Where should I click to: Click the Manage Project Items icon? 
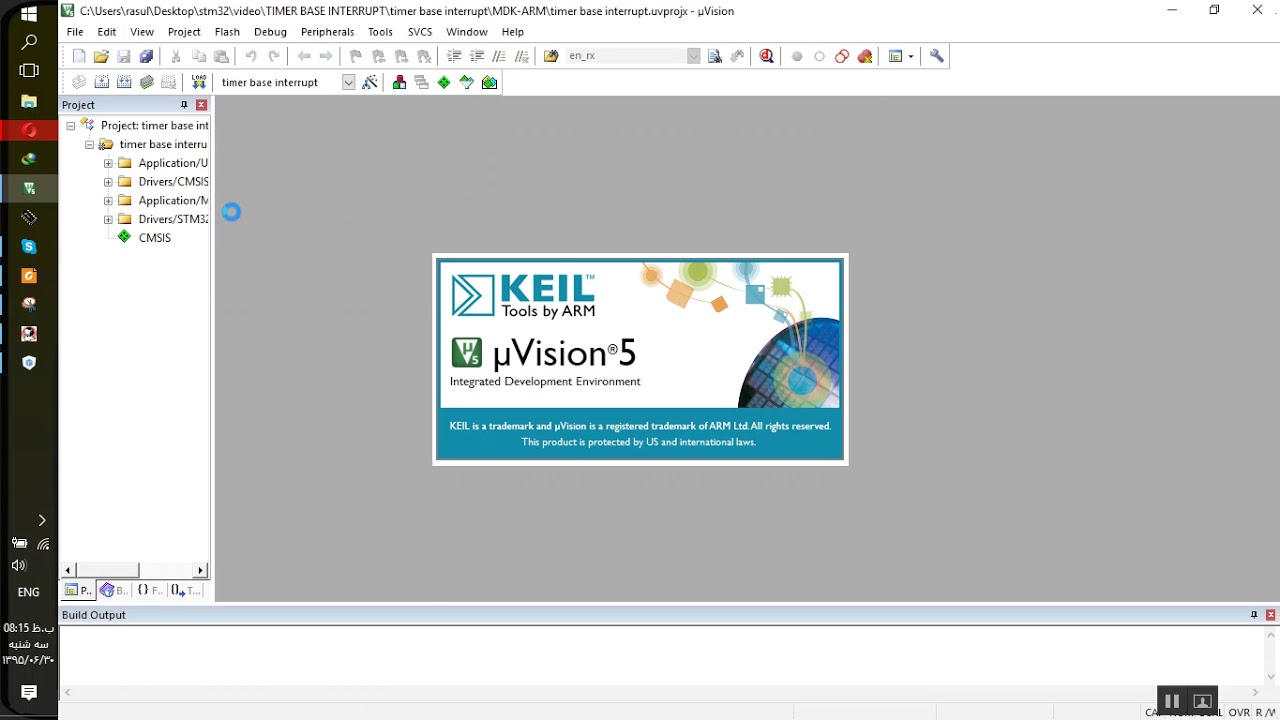(399, 83)
